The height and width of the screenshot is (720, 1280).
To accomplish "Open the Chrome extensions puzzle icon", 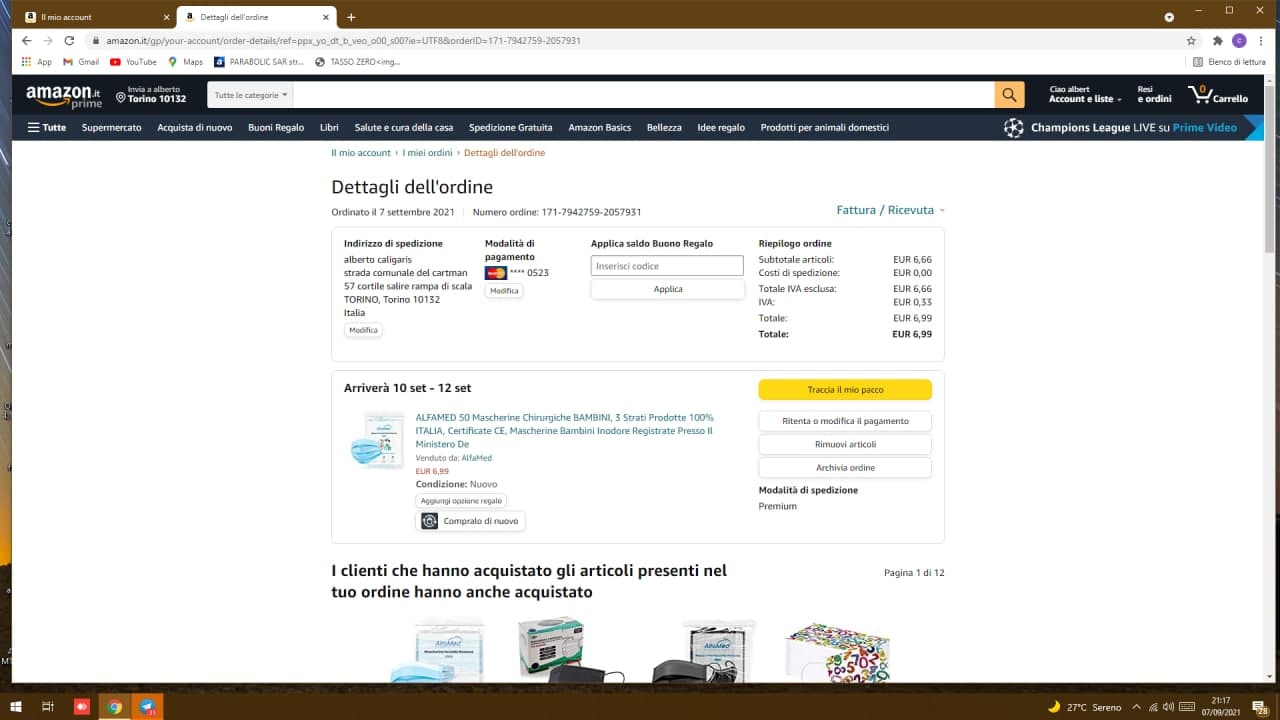I will coord(1217,41).
